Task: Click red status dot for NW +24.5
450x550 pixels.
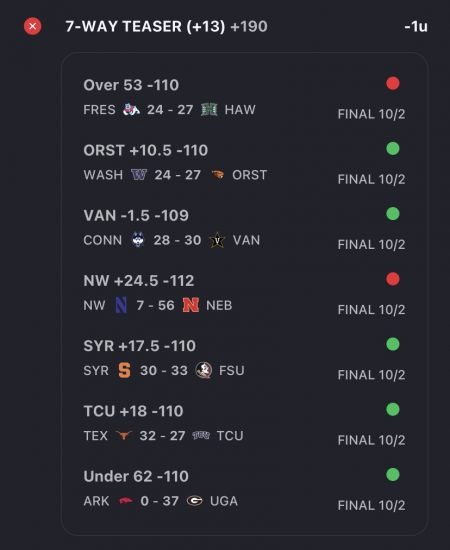Action: point(393,279)
